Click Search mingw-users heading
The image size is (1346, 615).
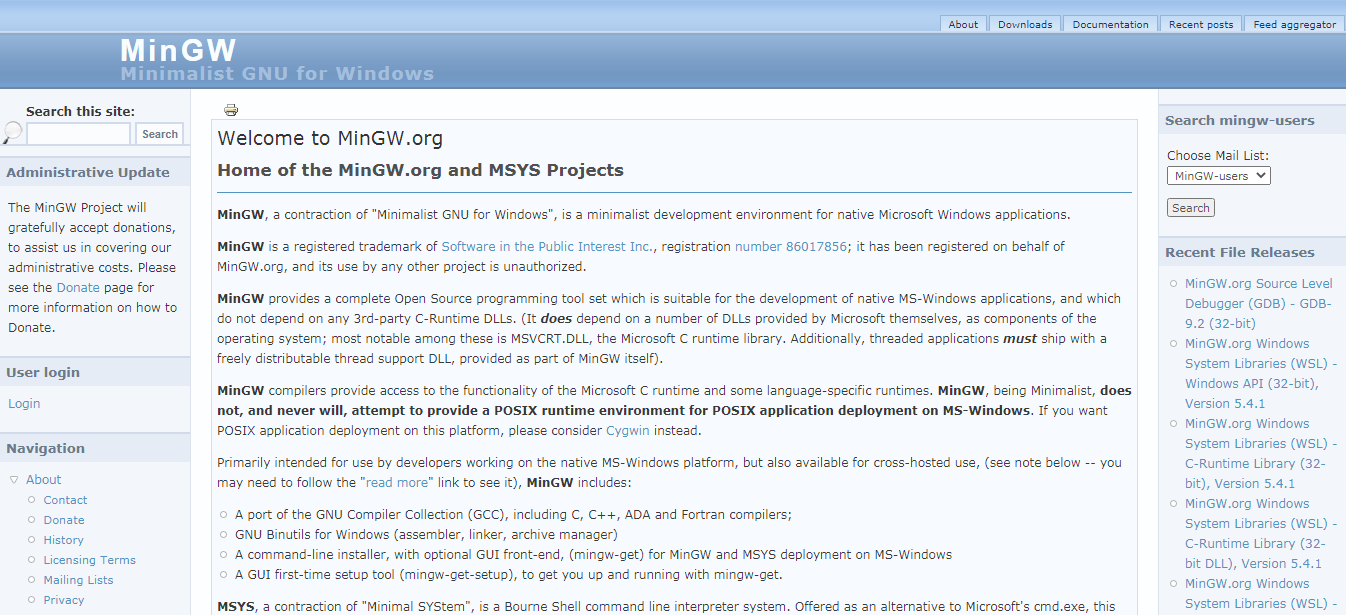click(1240, 121)
